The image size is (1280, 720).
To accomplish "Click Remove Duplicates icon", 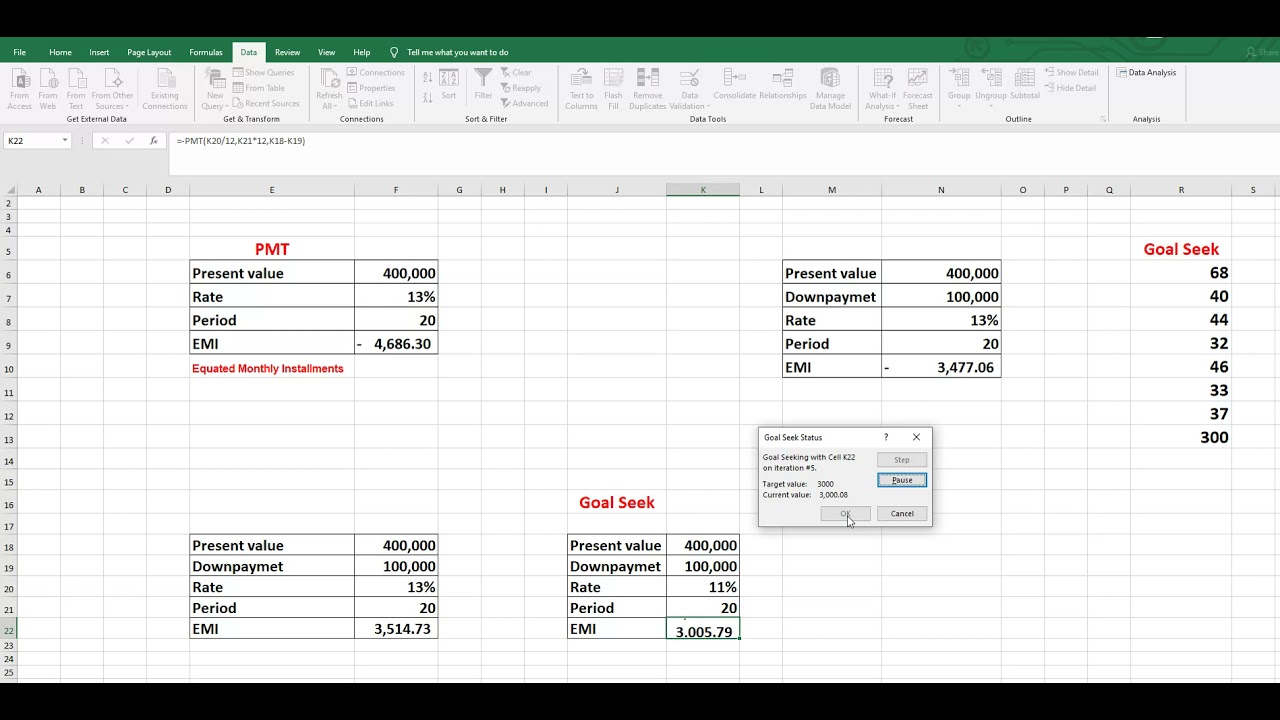I will 647,89.
